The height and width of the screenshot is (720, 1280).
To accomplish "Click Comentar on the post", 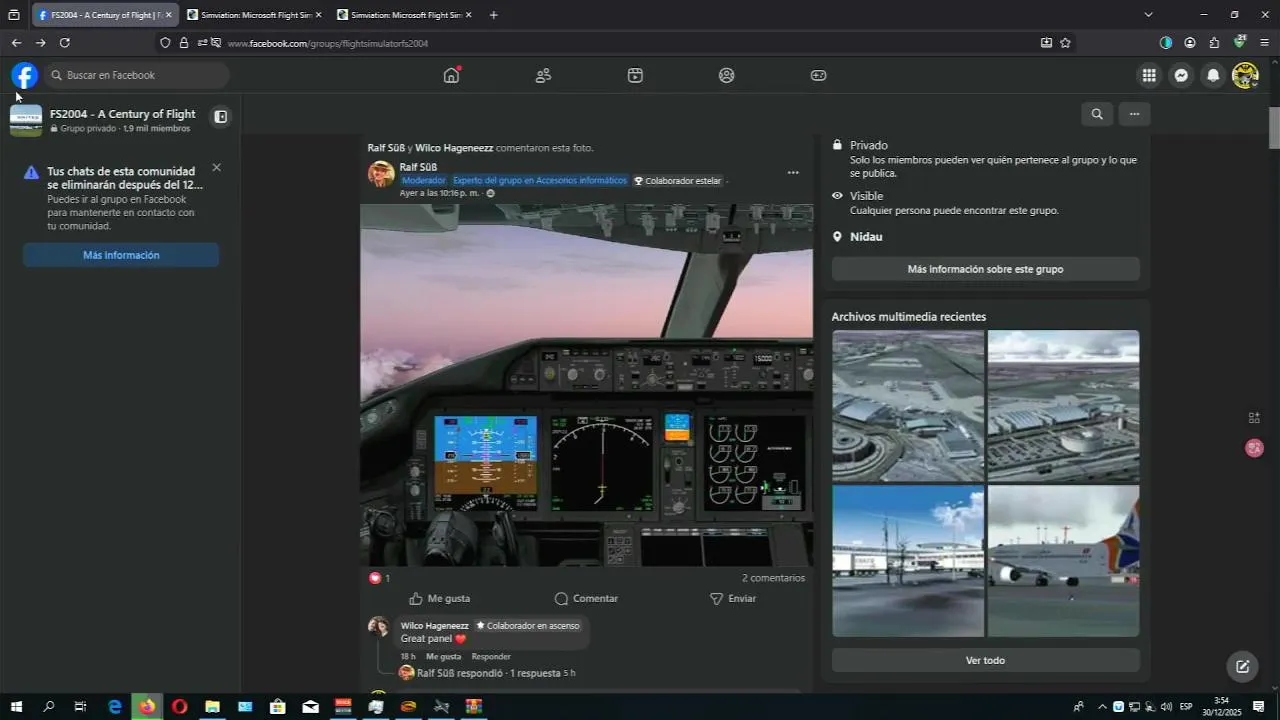I will (x=586, y=598).
